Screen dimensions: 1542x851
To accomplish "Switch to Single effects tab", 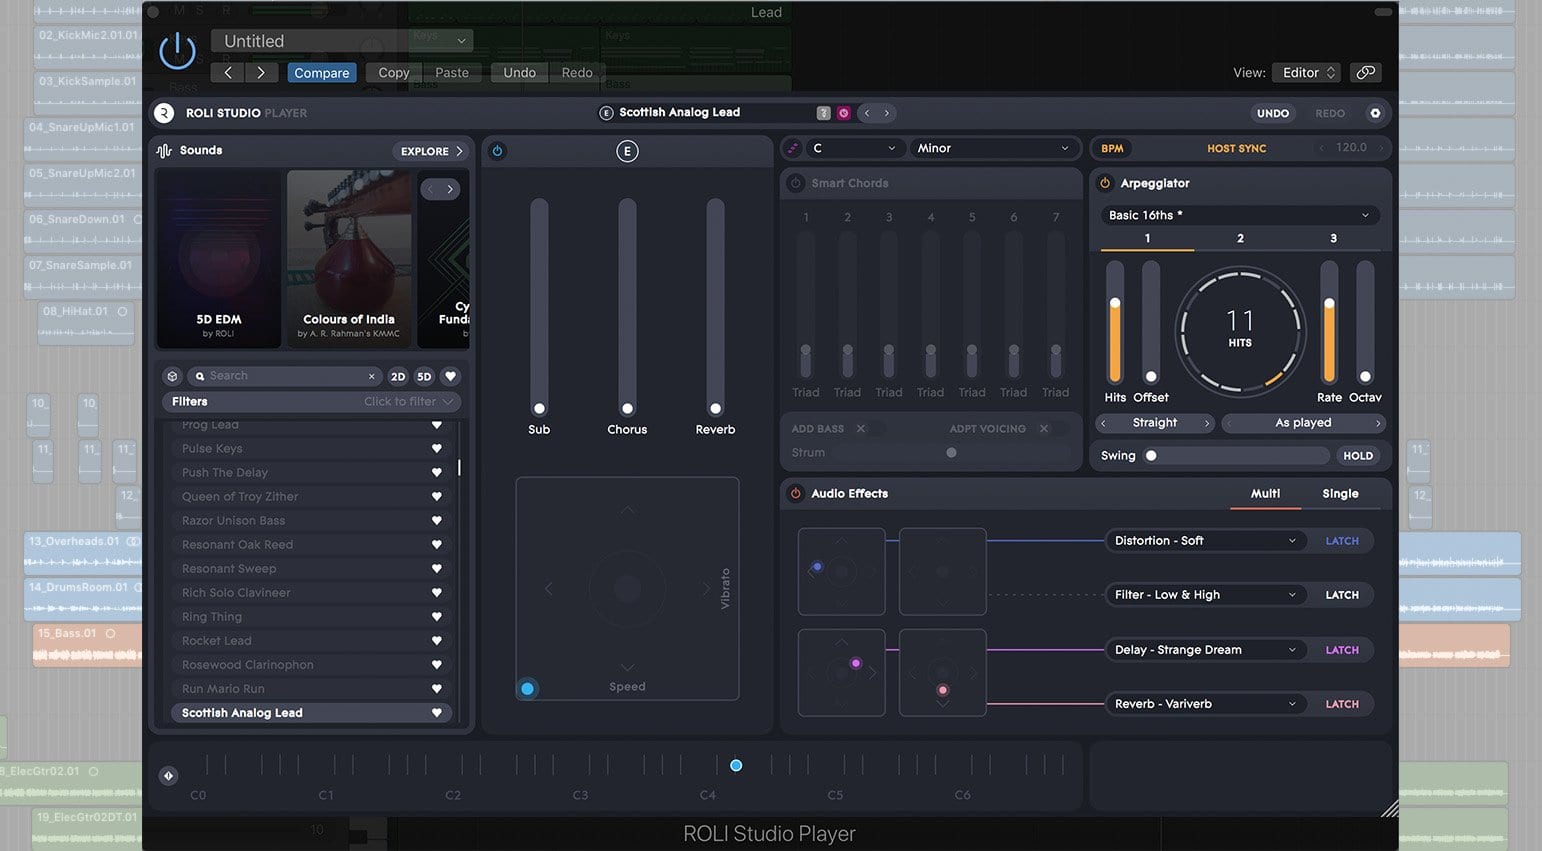I will [x=1340, y=493].
